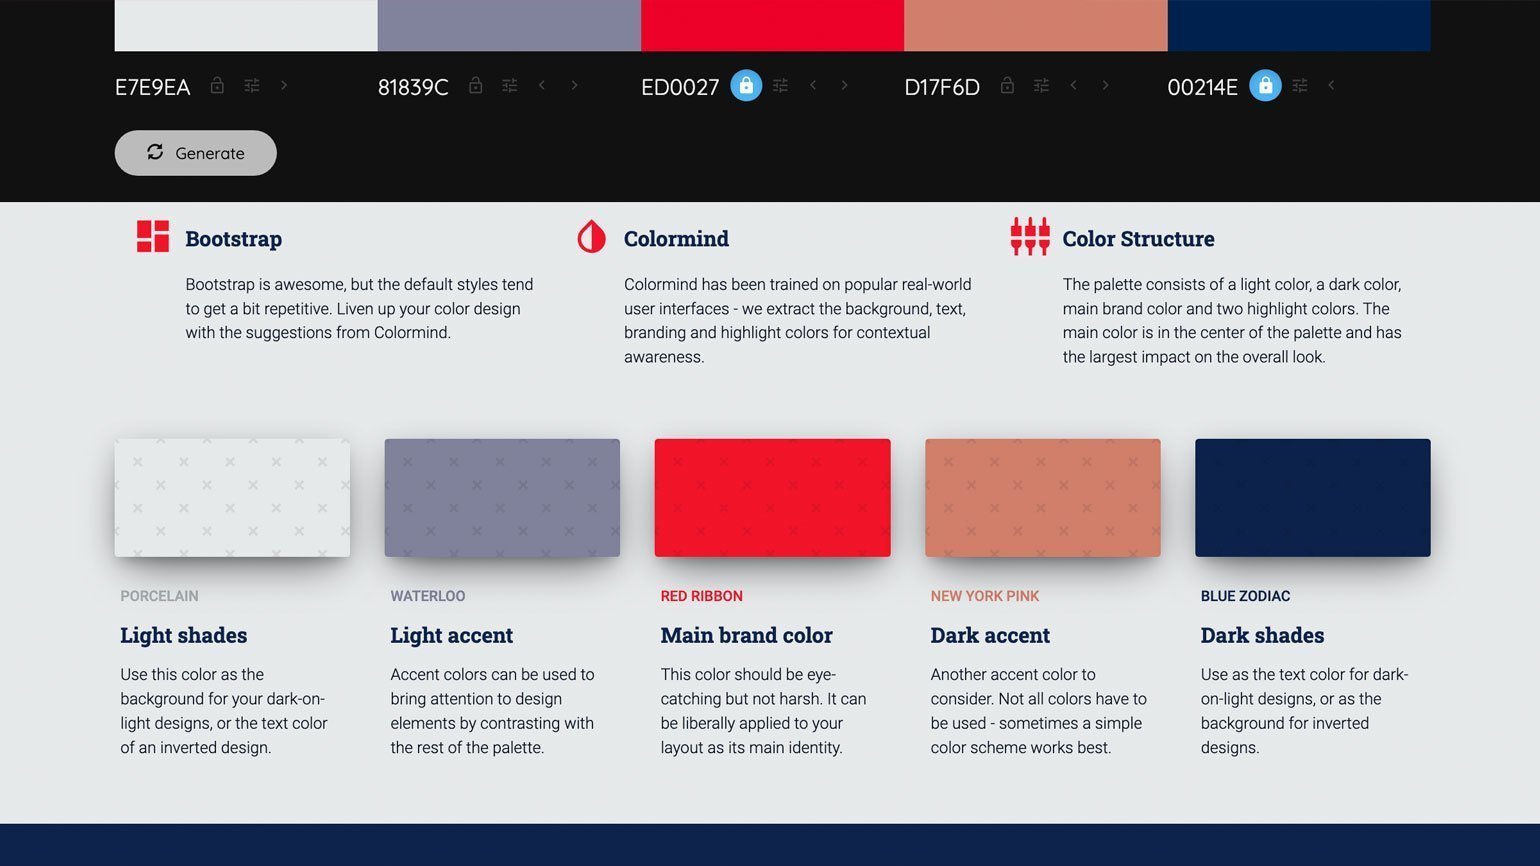This screenshot has height=866, width=1540.
Task: Click the Dark shades heading
Action: click(x=1262, y=635)
